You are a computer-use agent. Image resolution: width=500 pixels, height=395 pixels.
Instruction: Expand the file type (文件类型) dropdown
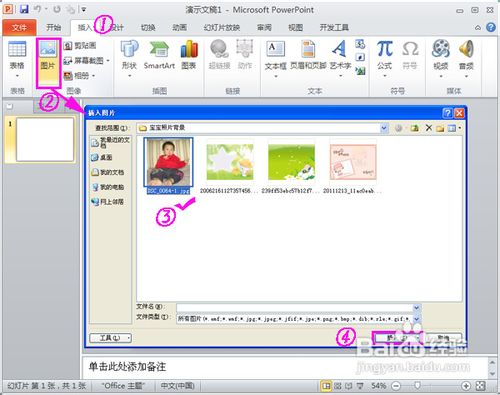coord(417,319)
